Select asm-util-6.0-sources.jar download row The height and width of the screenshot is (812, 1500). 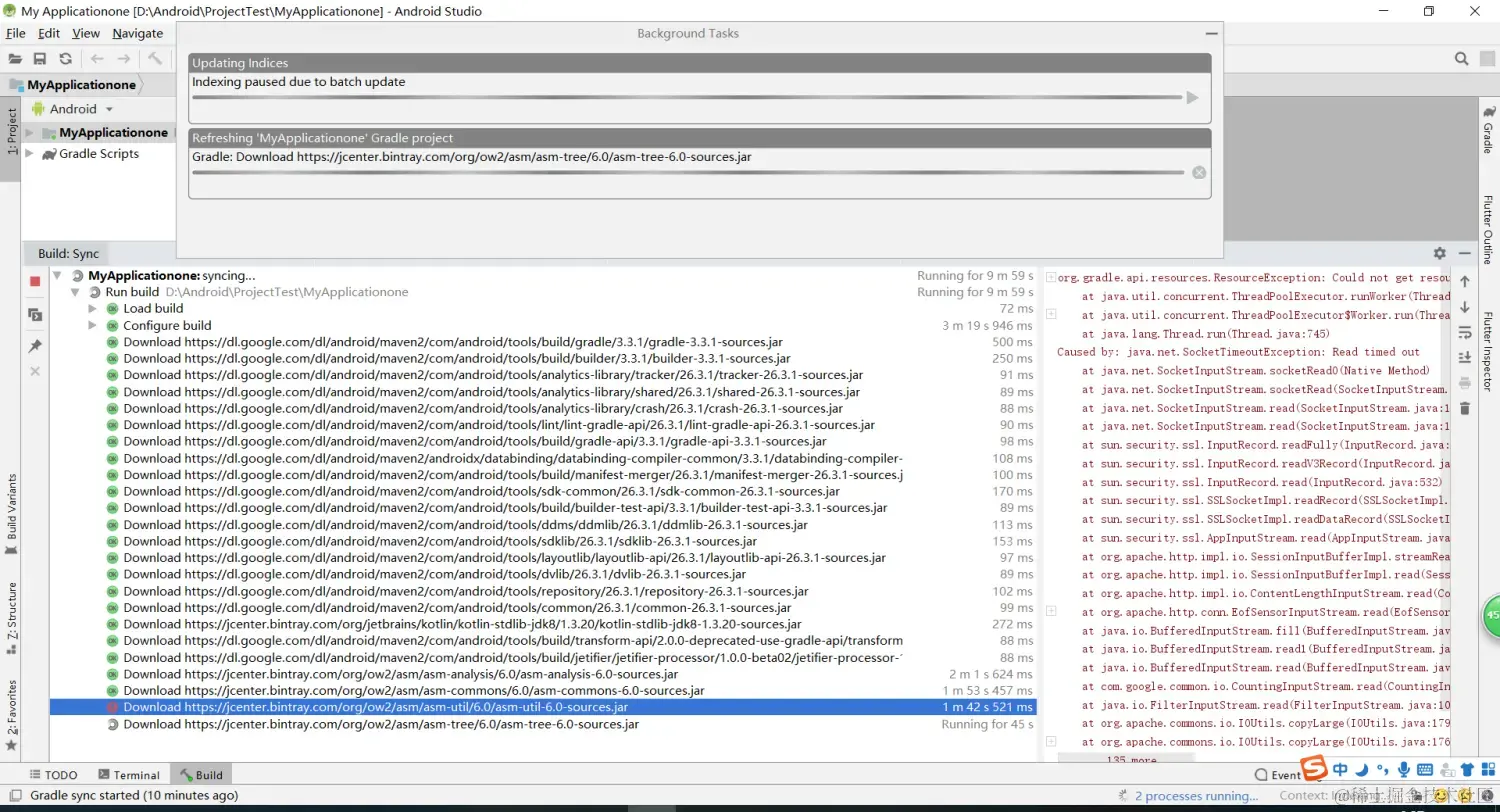coord(543,707)
